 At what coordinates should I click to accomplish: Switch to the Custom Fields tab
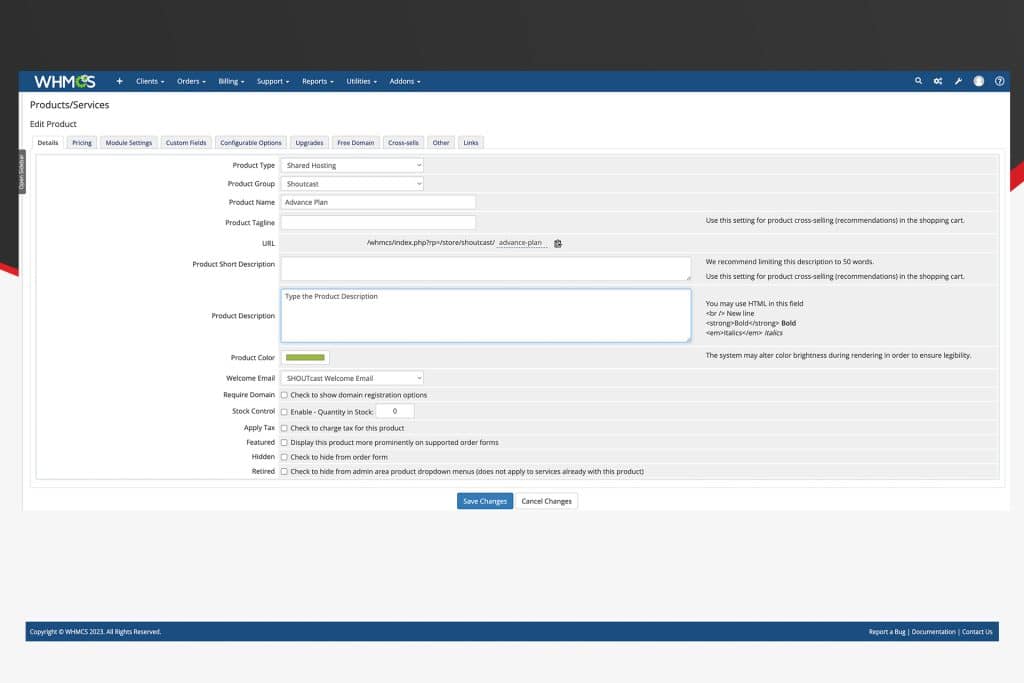tap(185, 142)
